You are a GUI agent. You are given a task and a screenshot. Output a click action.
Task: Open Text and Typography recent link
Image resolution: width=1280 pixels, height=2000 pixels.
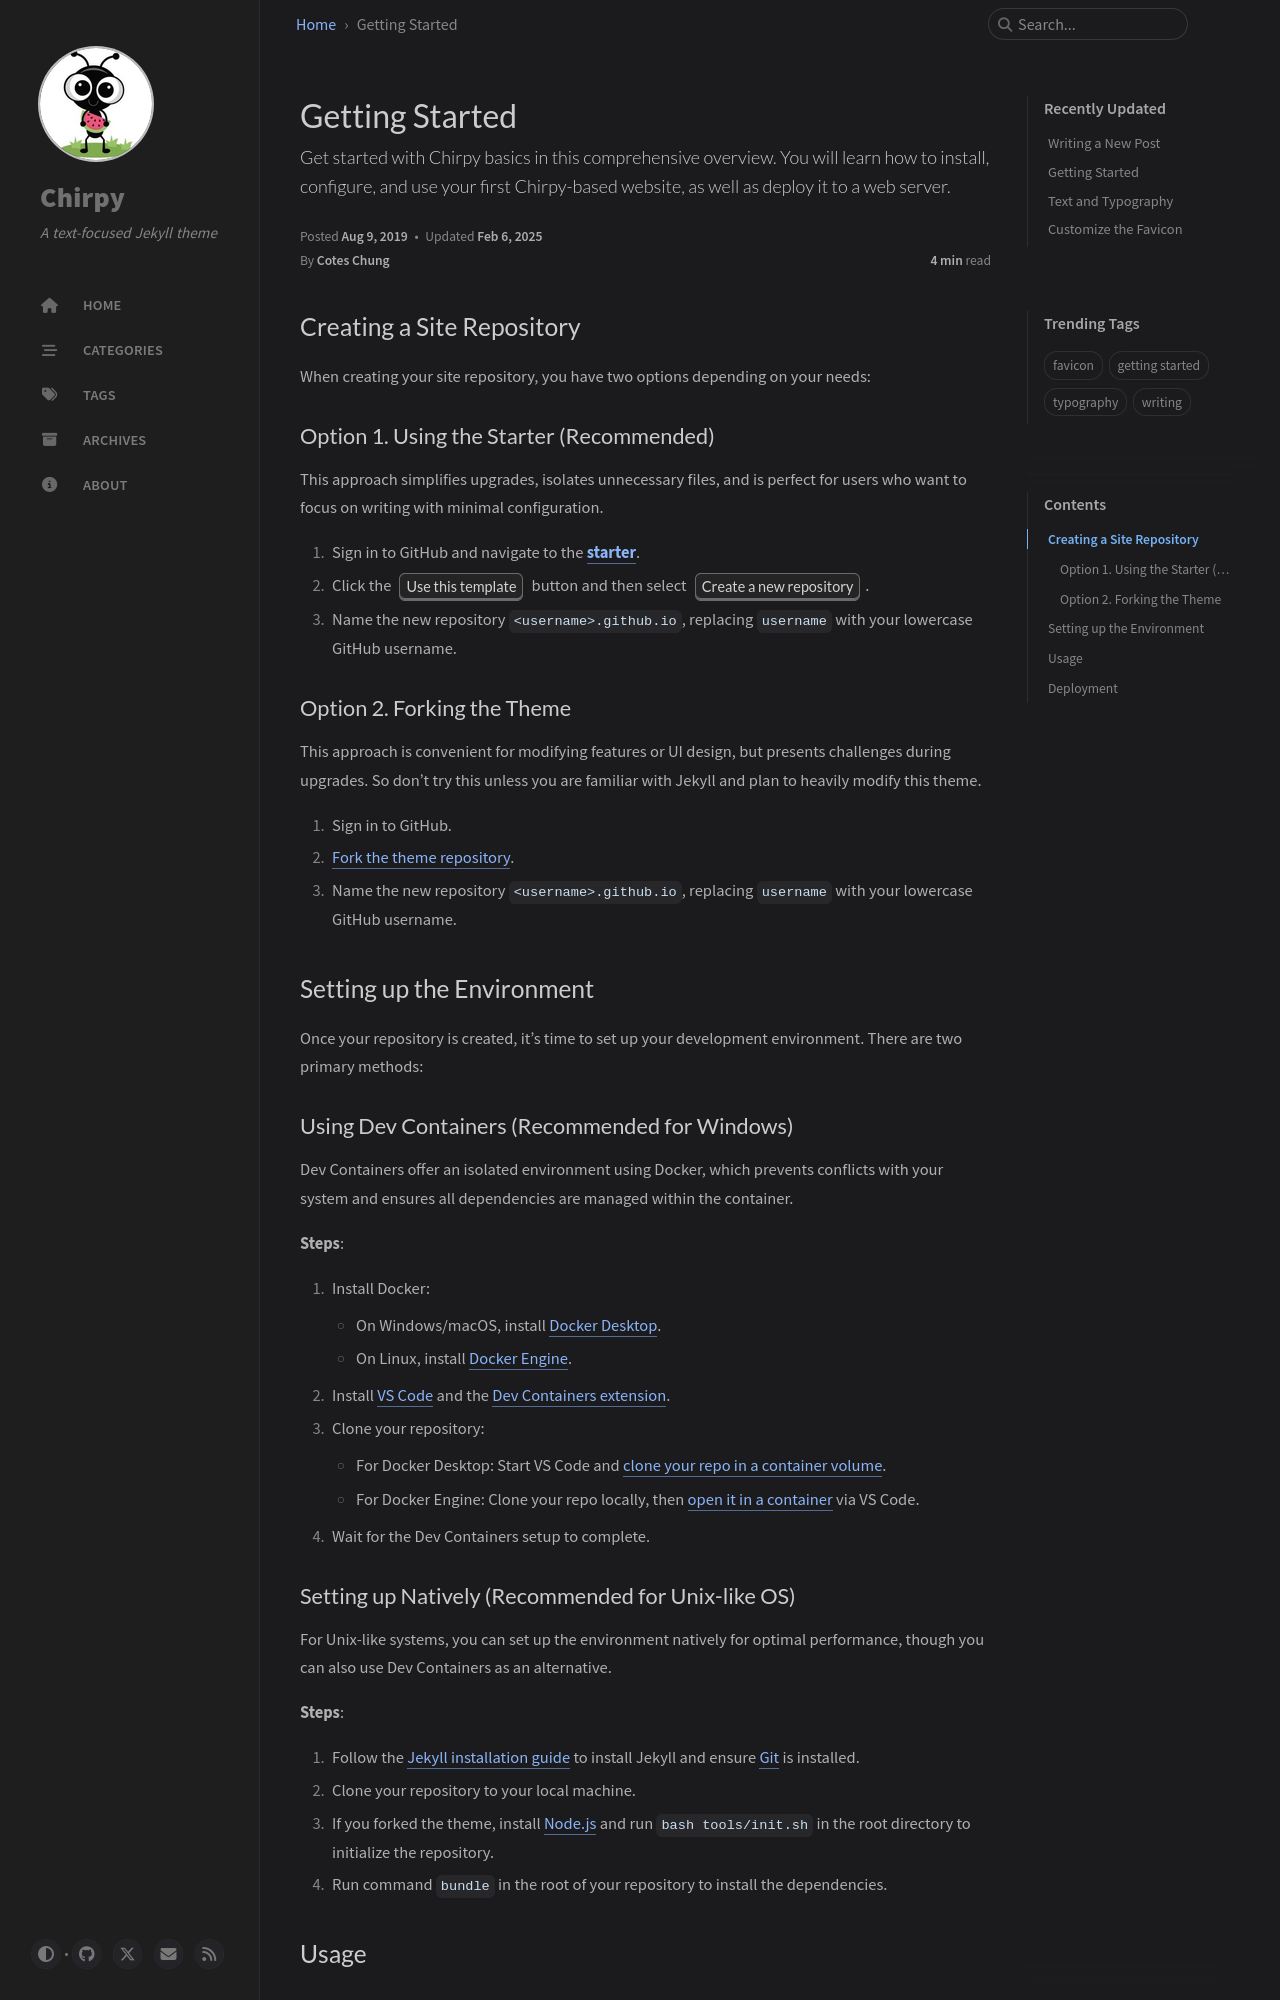pyautogui.click(x=1110, y=201)
